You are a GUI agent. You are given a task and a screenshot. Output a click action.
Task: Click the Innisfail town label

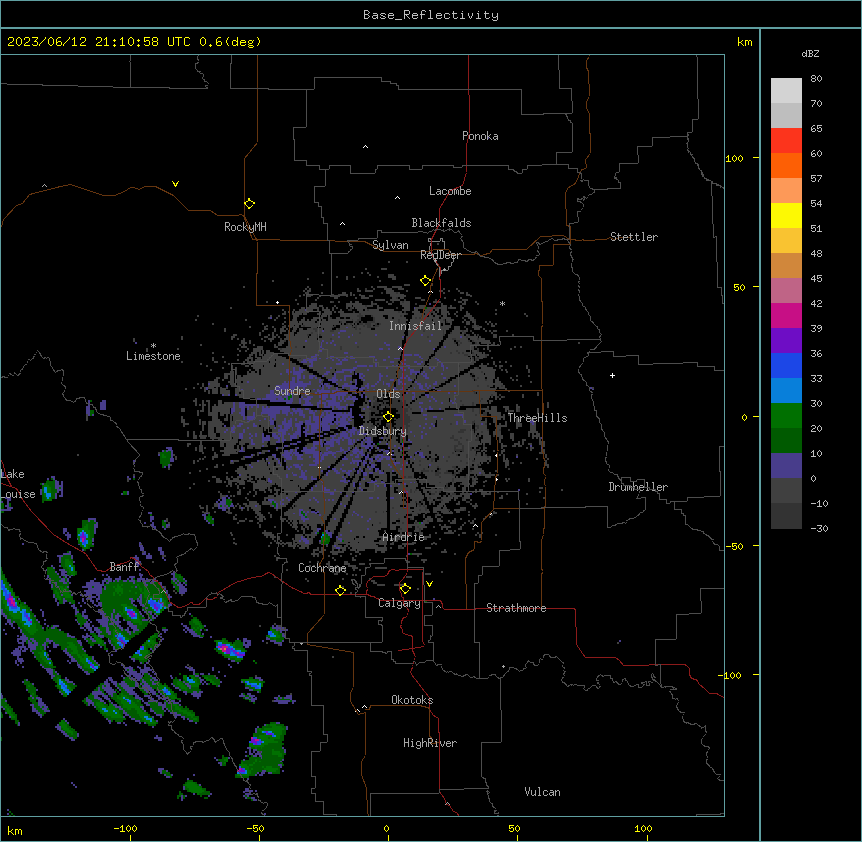[416, 326]
